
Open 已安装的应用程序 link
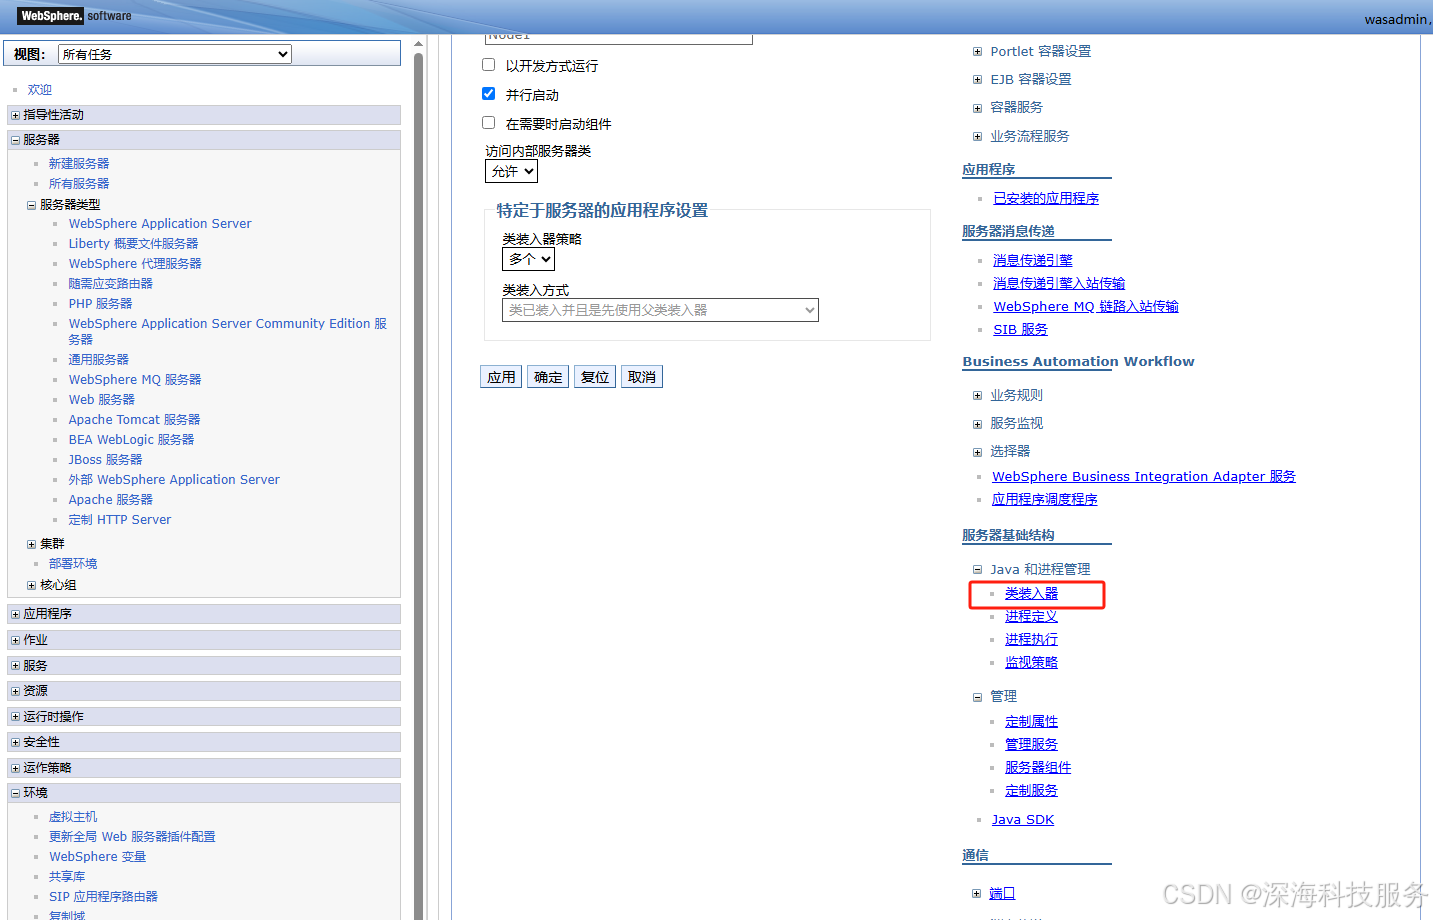pyautogui.click(x=1046, y=199)
